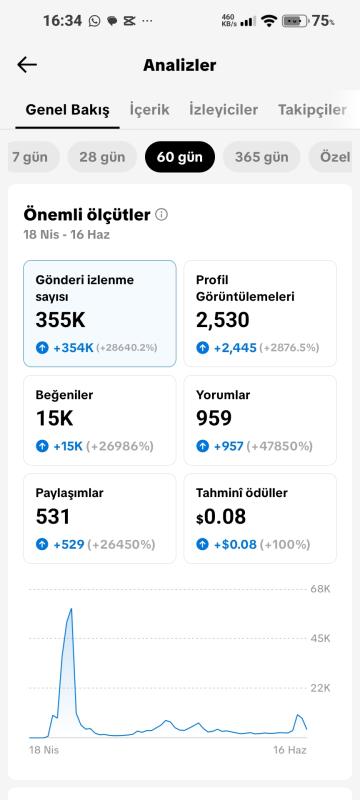Tap the peak of the views chart
The image size is (360, 800).
[71, 609]
